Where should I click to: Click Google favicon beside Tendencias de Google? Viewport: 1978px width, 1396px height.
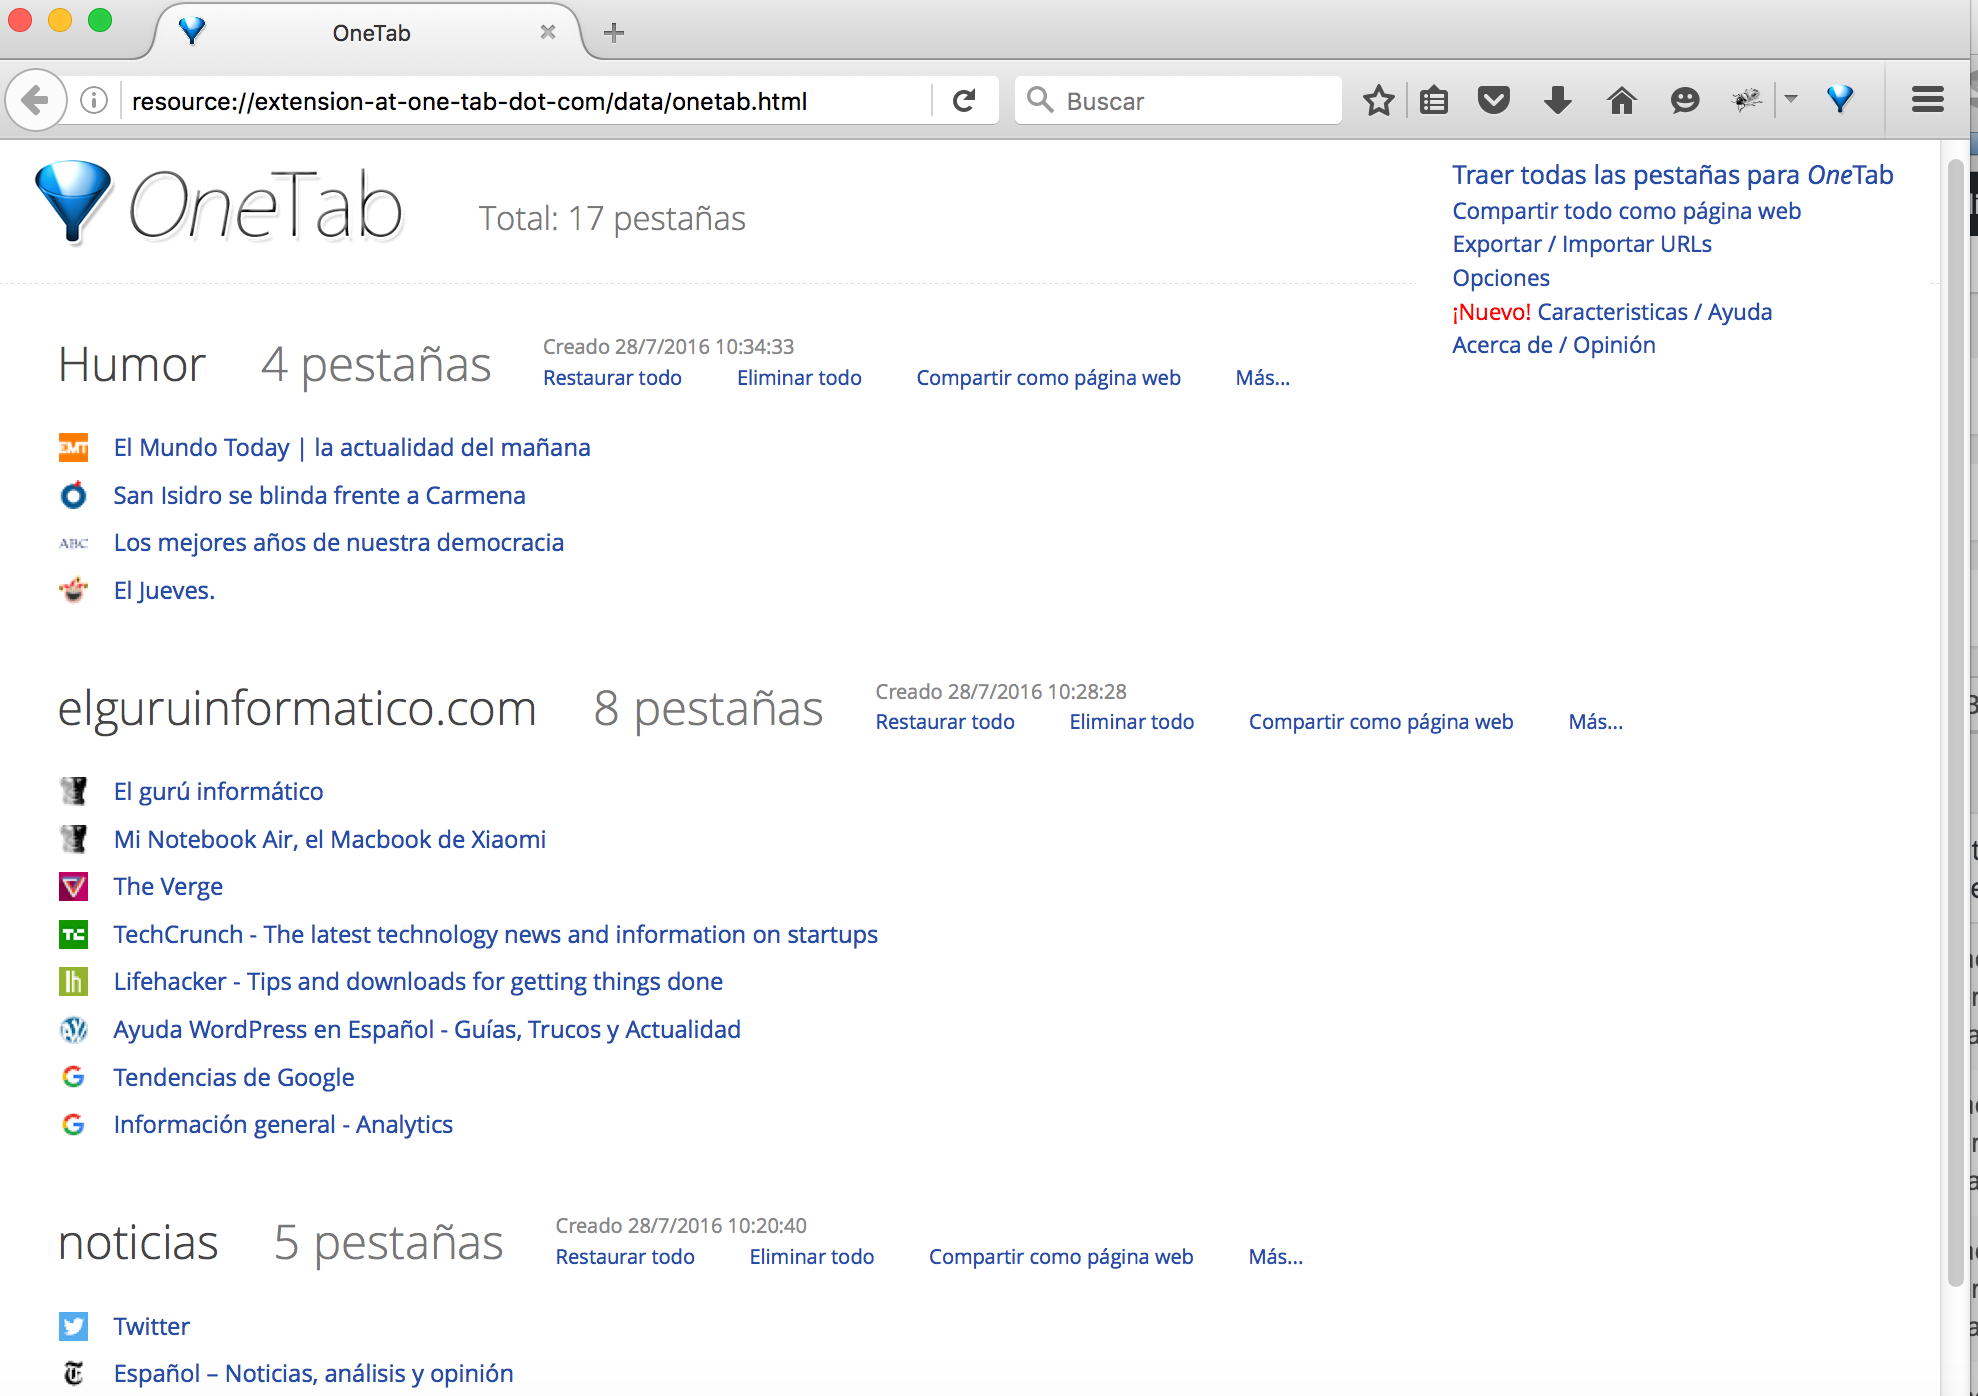tap(73, 1077)
